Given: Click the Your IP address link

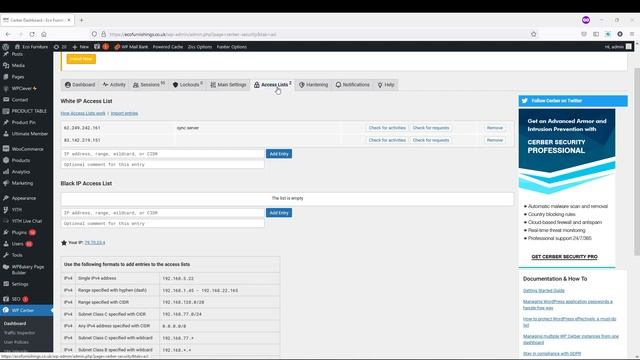Looking at the screenshot, I should click(95, 242).
